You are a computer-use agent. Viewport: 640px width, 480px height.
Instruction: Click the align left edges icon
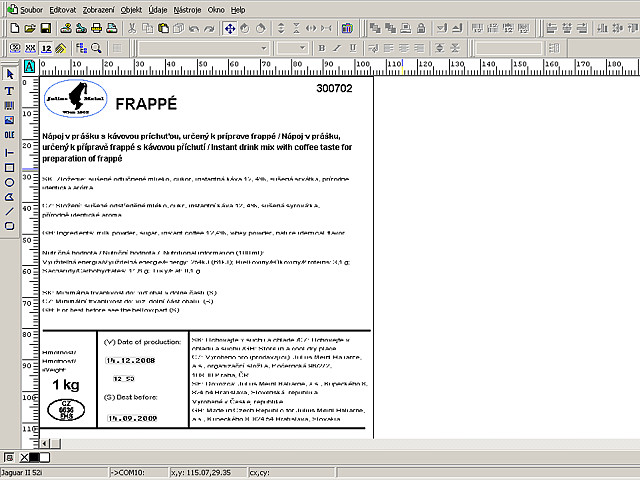pos(552,28)
